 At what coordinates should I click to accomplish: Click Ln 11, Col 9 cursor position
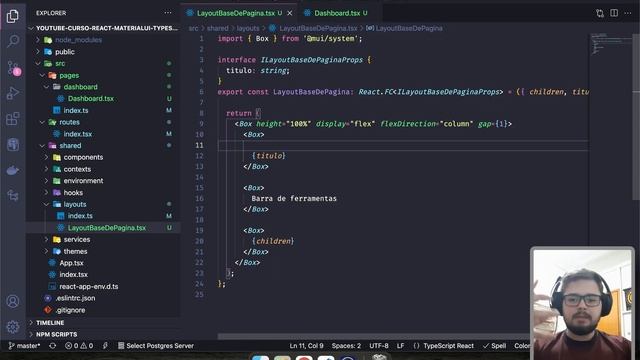(306, 346)
